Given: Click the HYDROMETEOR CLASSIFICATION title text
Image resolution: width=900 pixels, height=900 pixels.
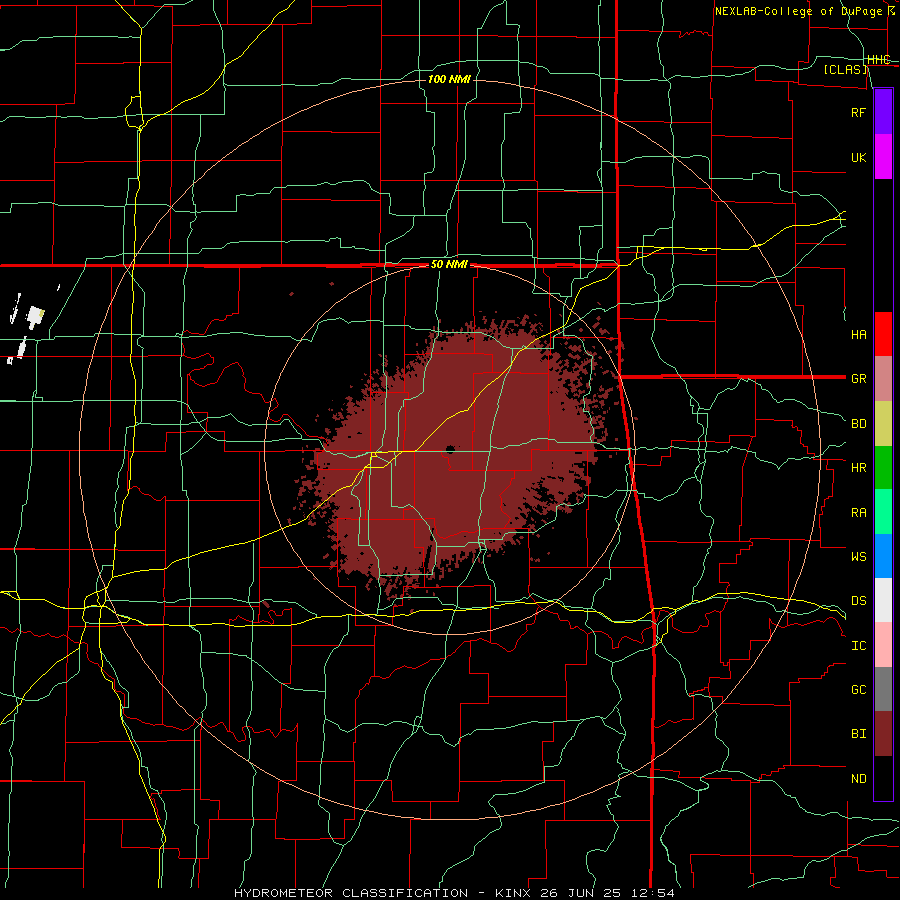Looking at the screenshot, I should pos(351,893).
